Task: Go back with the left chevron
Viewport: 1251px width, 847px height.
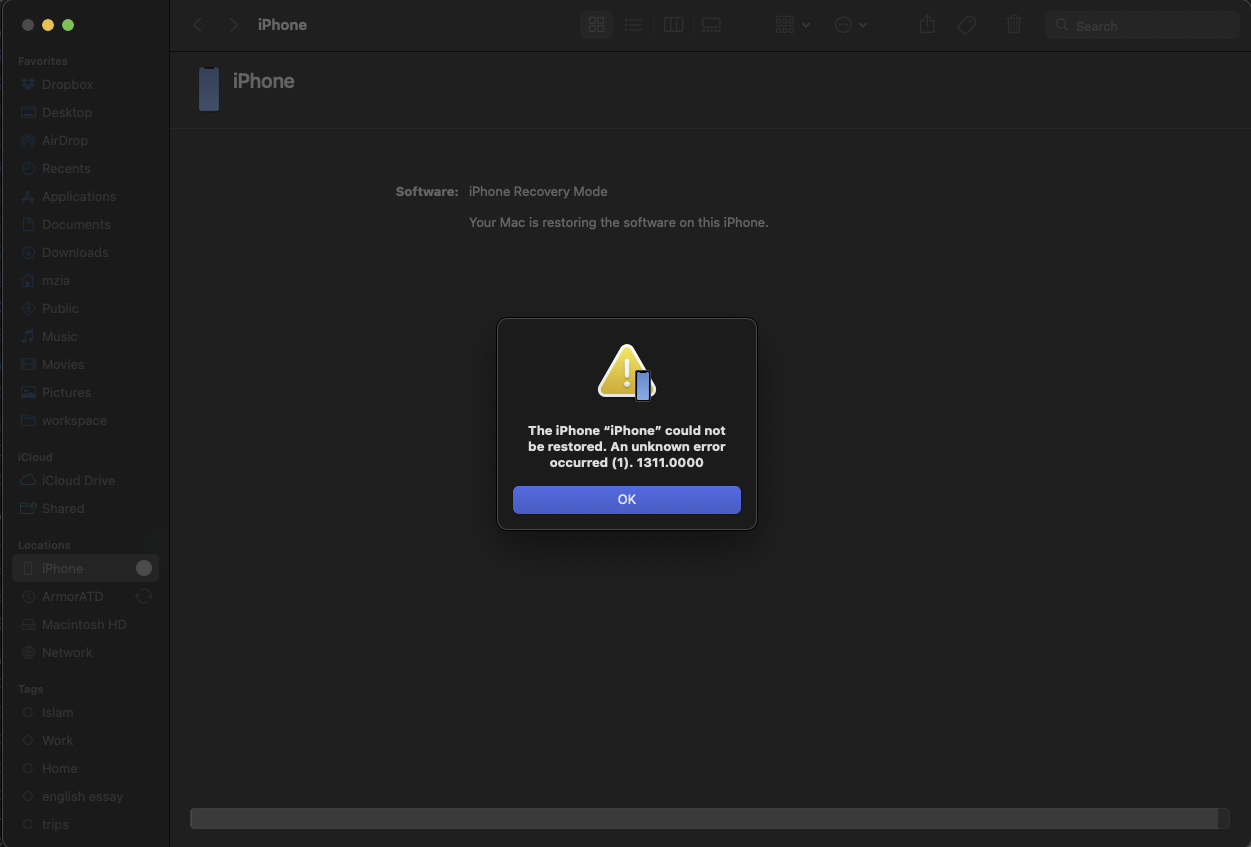Action: [x=198, y=25]
